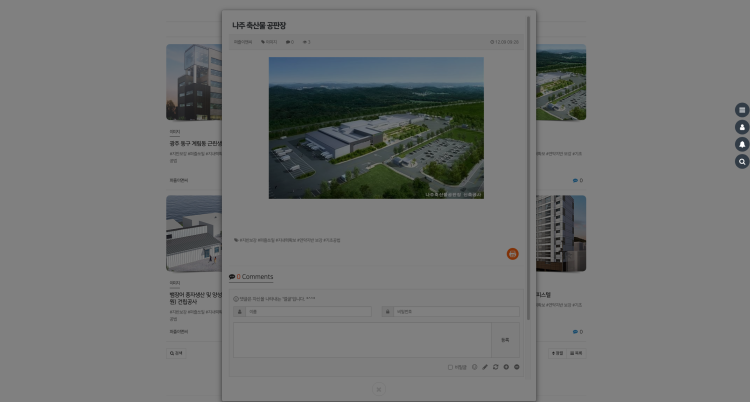Viewport: 750px width, 402px height.
Task: Click the aerial factory rendering image
Action: click(x=375, y=127)
